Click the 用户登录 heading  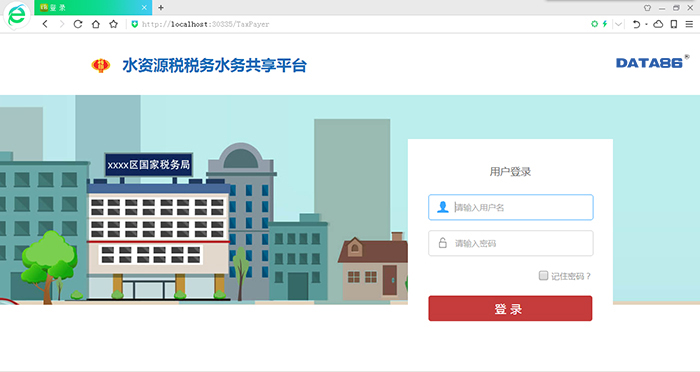click(x=510, y=171)
